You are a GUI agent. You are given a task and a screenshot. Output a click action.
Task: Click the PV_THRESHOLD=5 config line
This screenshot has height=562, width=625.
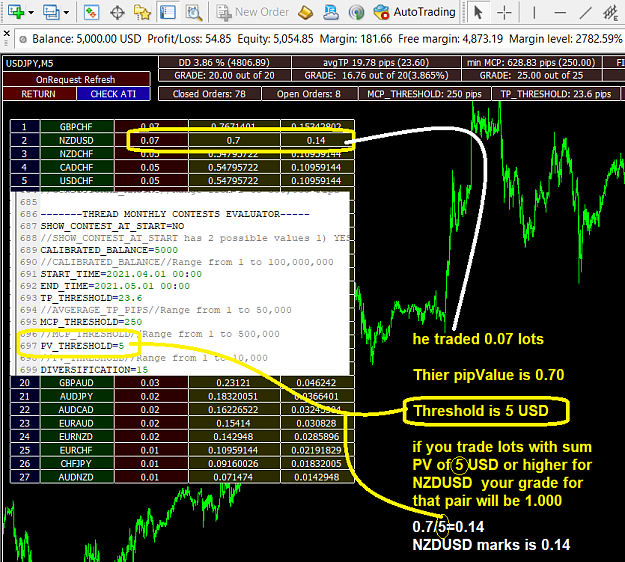pos(82,346)
